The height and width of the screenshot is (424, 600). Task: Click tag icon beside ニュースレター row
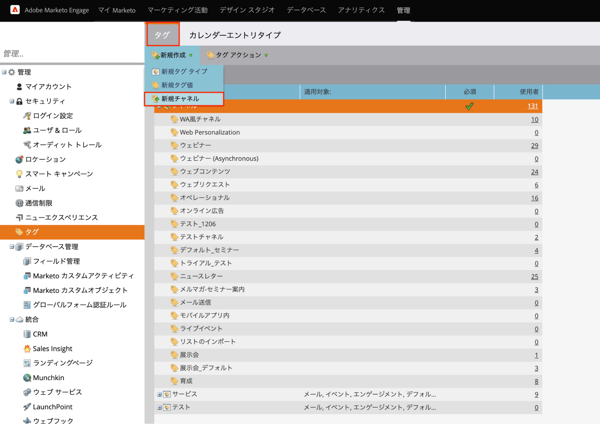(x=174, y=276)
